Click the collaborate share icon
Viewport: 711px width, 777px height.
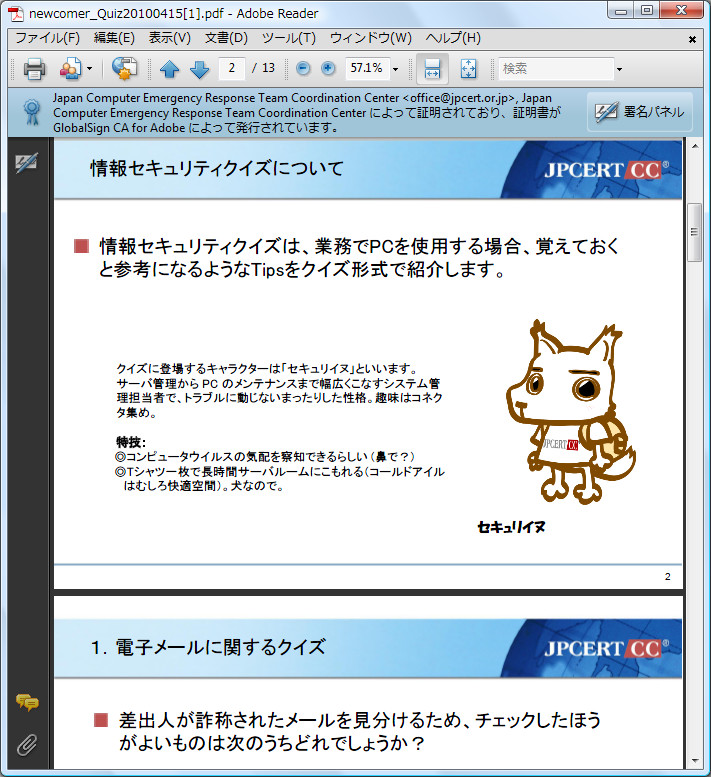71,68
